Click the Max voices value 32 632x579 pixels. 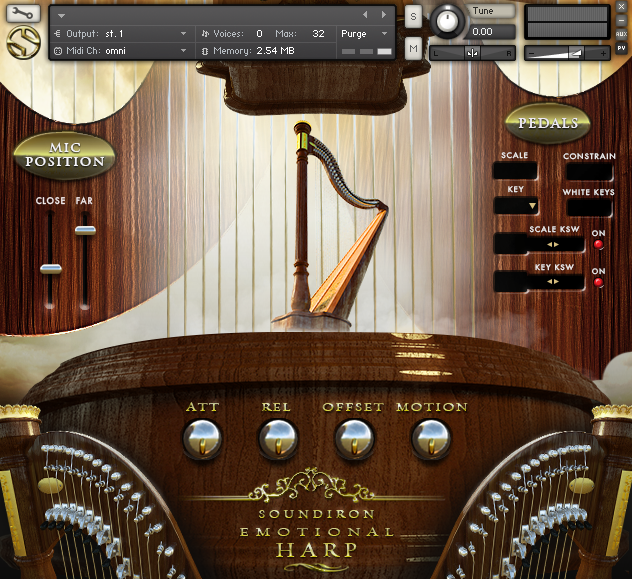(318, 34)
